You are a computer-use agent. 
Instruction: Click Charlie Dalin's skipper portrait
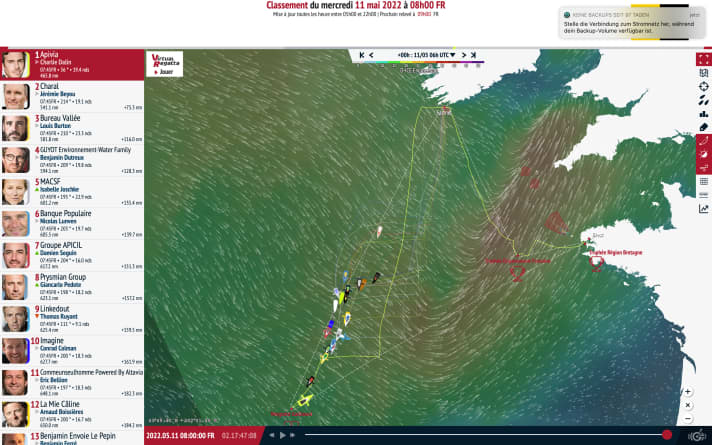pos(16,64)
